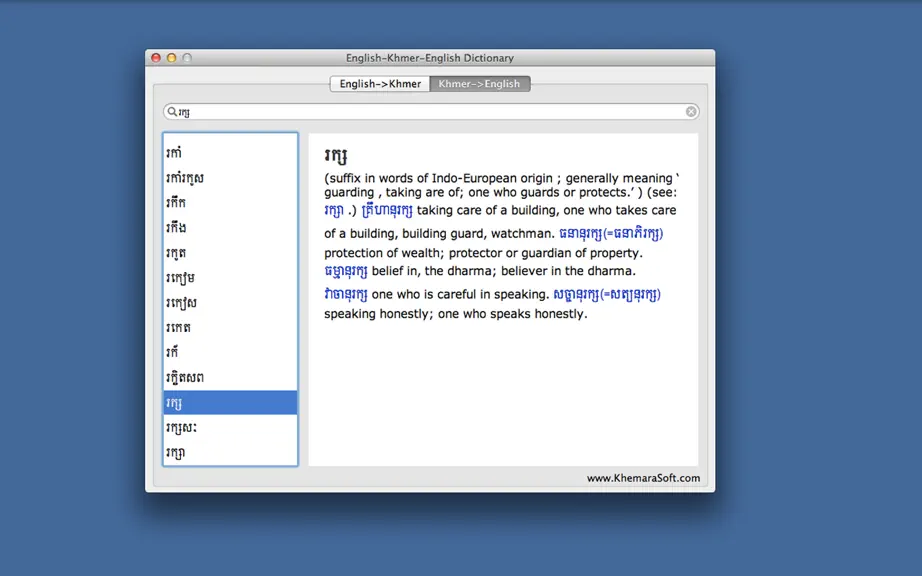Screen dimensions: 922x576
Task: Follow the link ធម្មានុរក្ស before "belief in"
Action: [x=346, y=271]
